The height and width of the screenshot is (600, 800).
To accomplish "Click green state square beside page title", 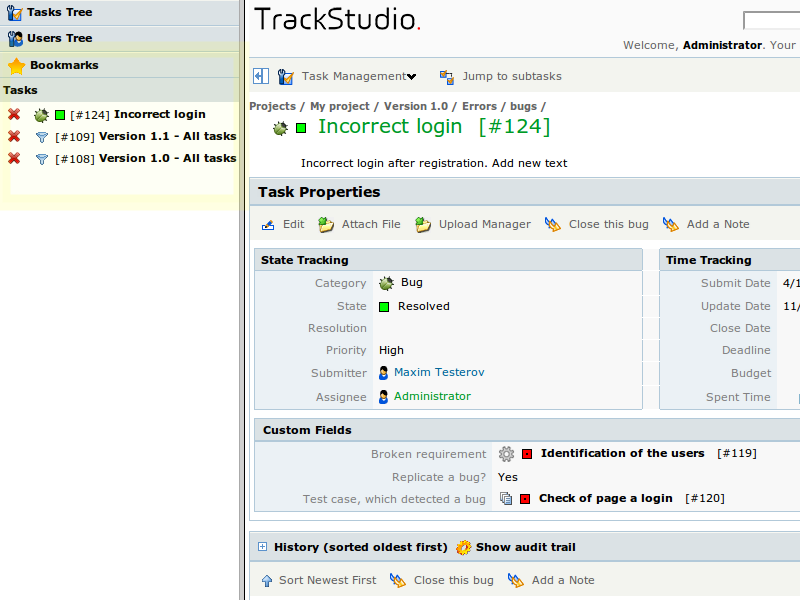I will pos(301,128).
